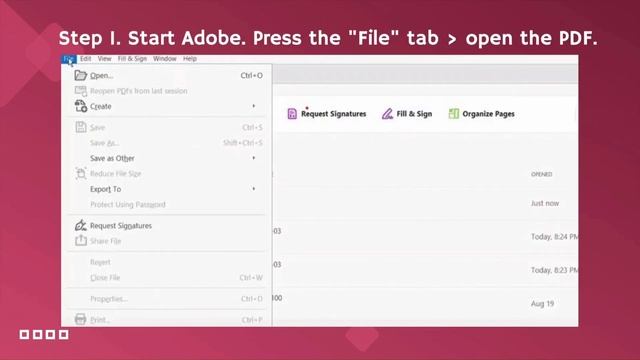Click the Print printer icon
This screenshot has height=360, width=640.
point(80,319)
